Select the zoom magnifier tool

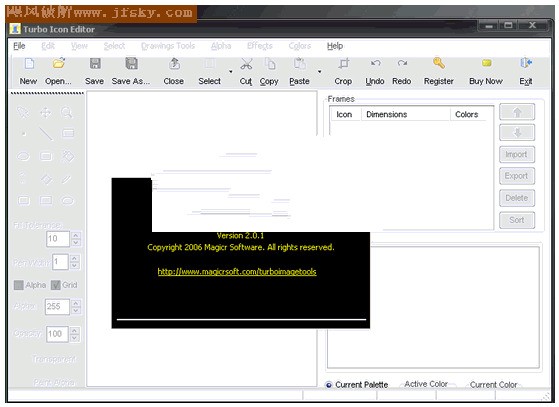click(67, 113)
